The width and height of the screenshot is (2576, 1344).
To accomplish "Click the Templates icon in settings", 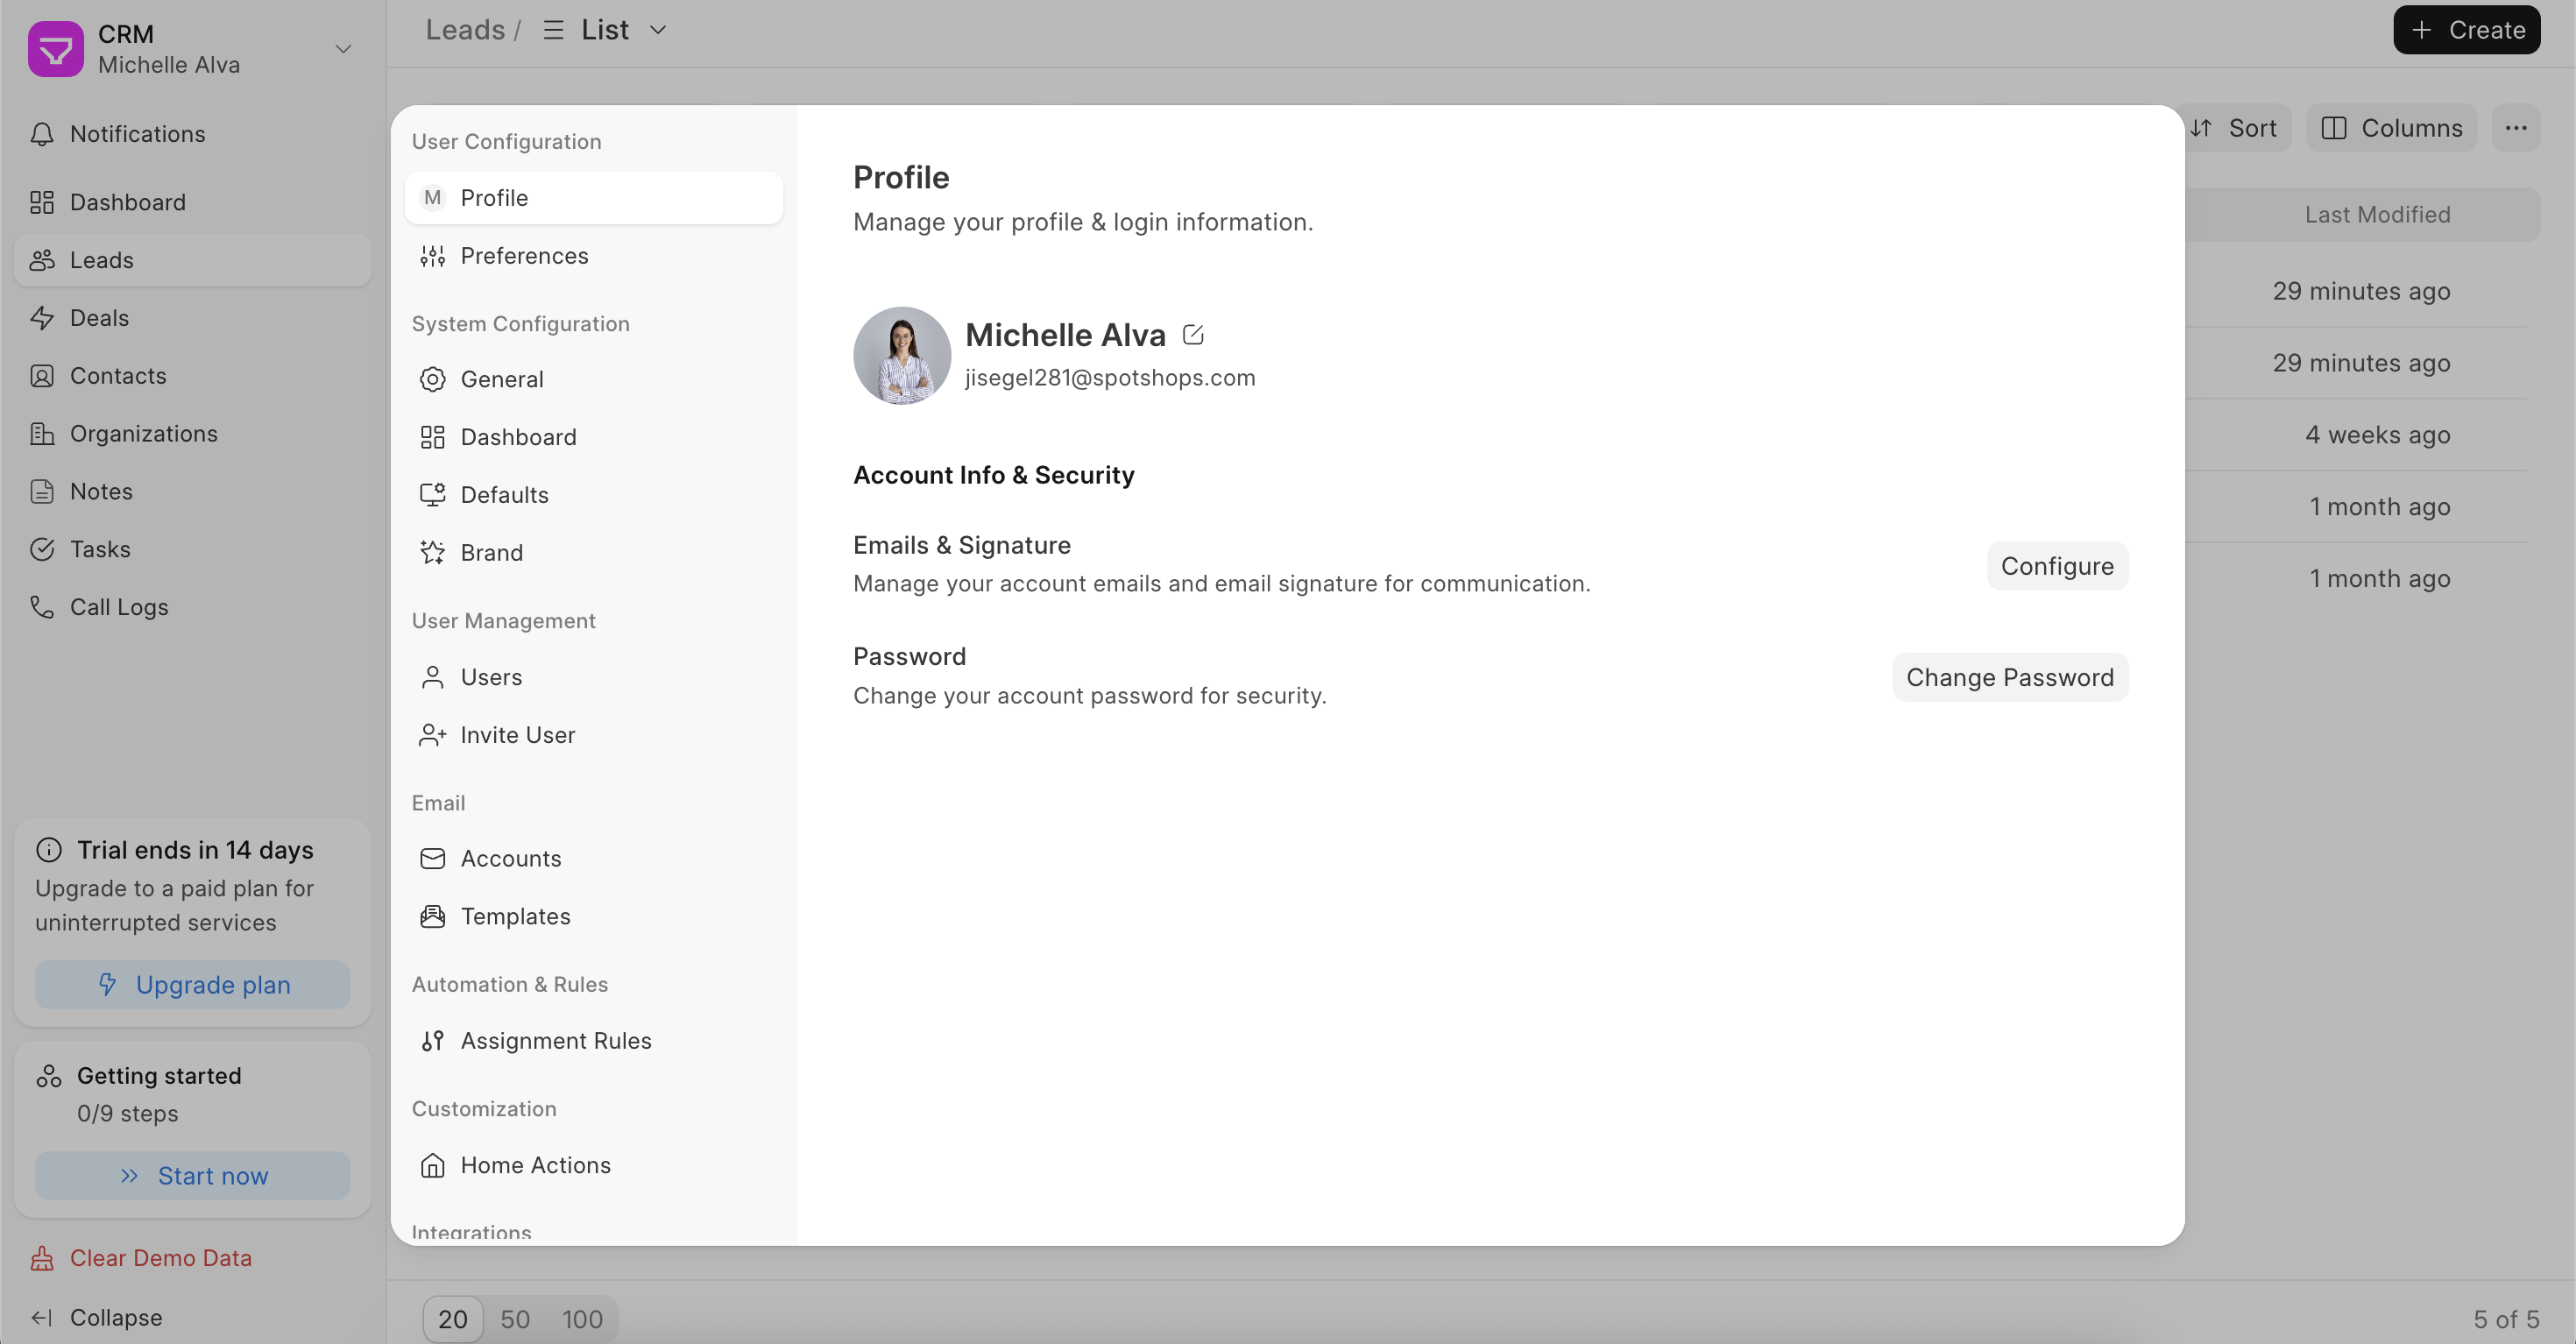I will coord(432,917).
